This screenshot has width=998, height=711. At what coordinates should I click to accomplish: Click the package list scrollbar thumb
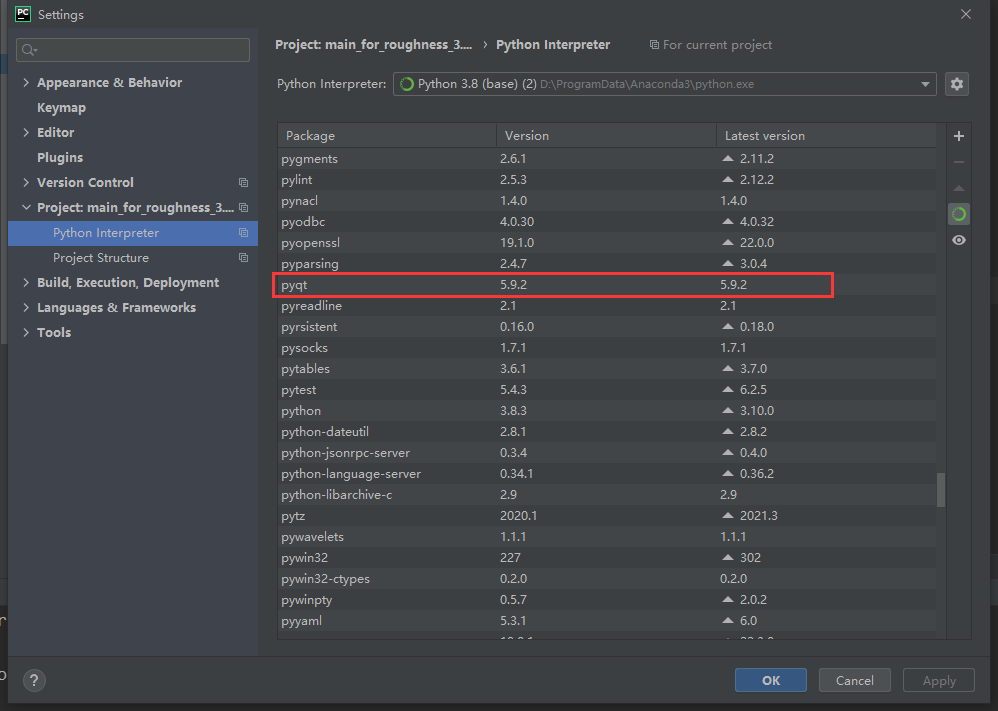(940, 490)
